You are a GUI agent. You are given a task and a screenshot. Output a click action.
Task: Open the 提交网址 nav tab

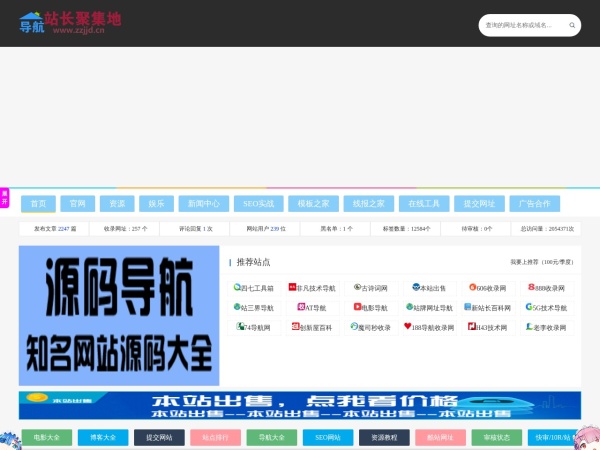tap(479, 204)
